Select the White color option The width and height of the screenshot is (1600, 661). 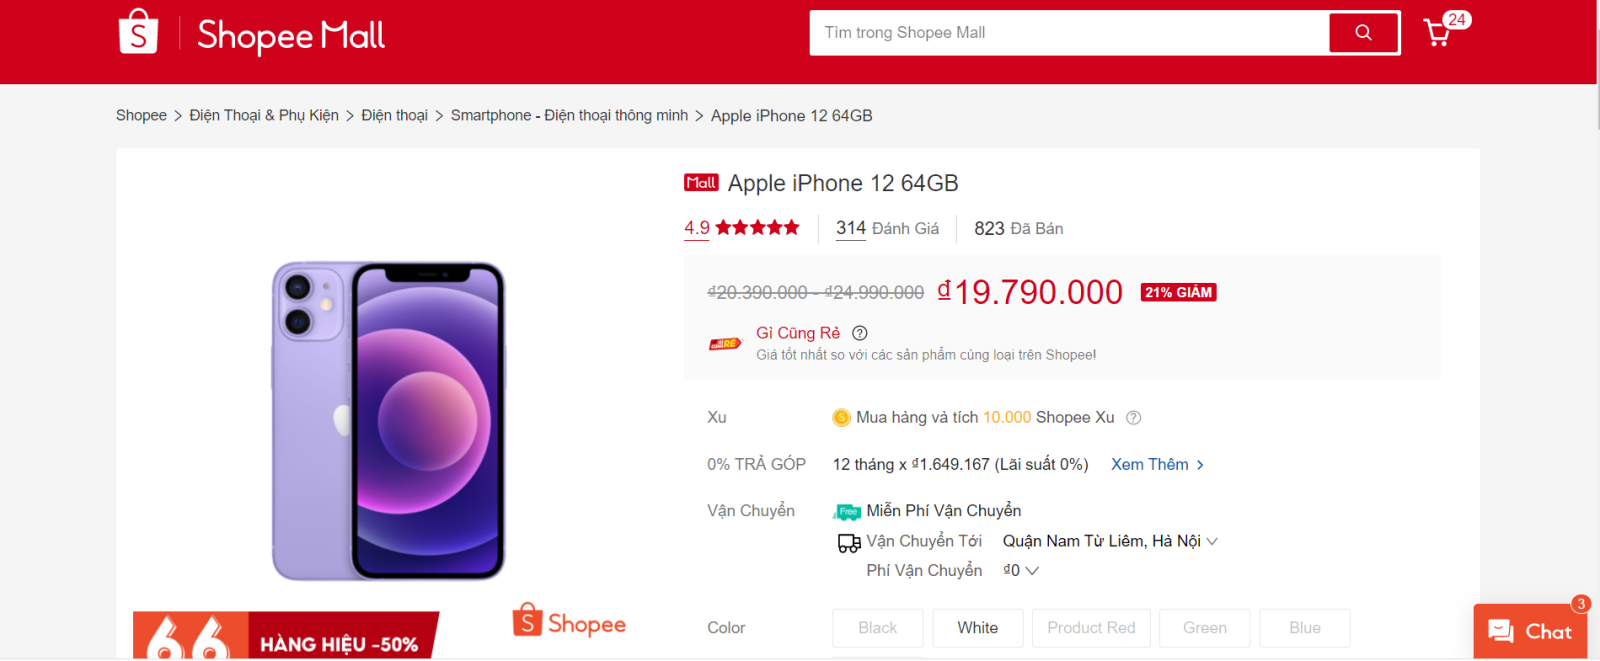pyautogui.click(x=977, y=628)
